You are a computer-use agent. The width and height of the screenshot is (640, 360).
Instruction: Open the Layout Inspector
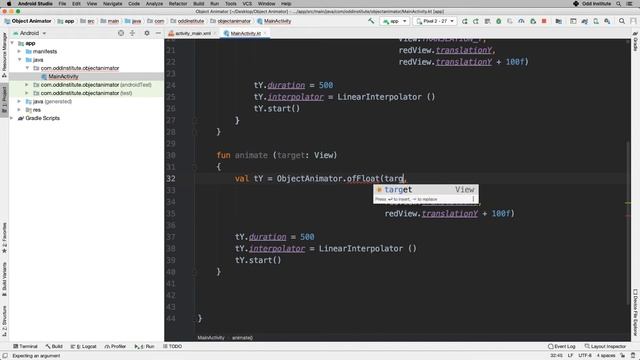(x=605, y=346)
